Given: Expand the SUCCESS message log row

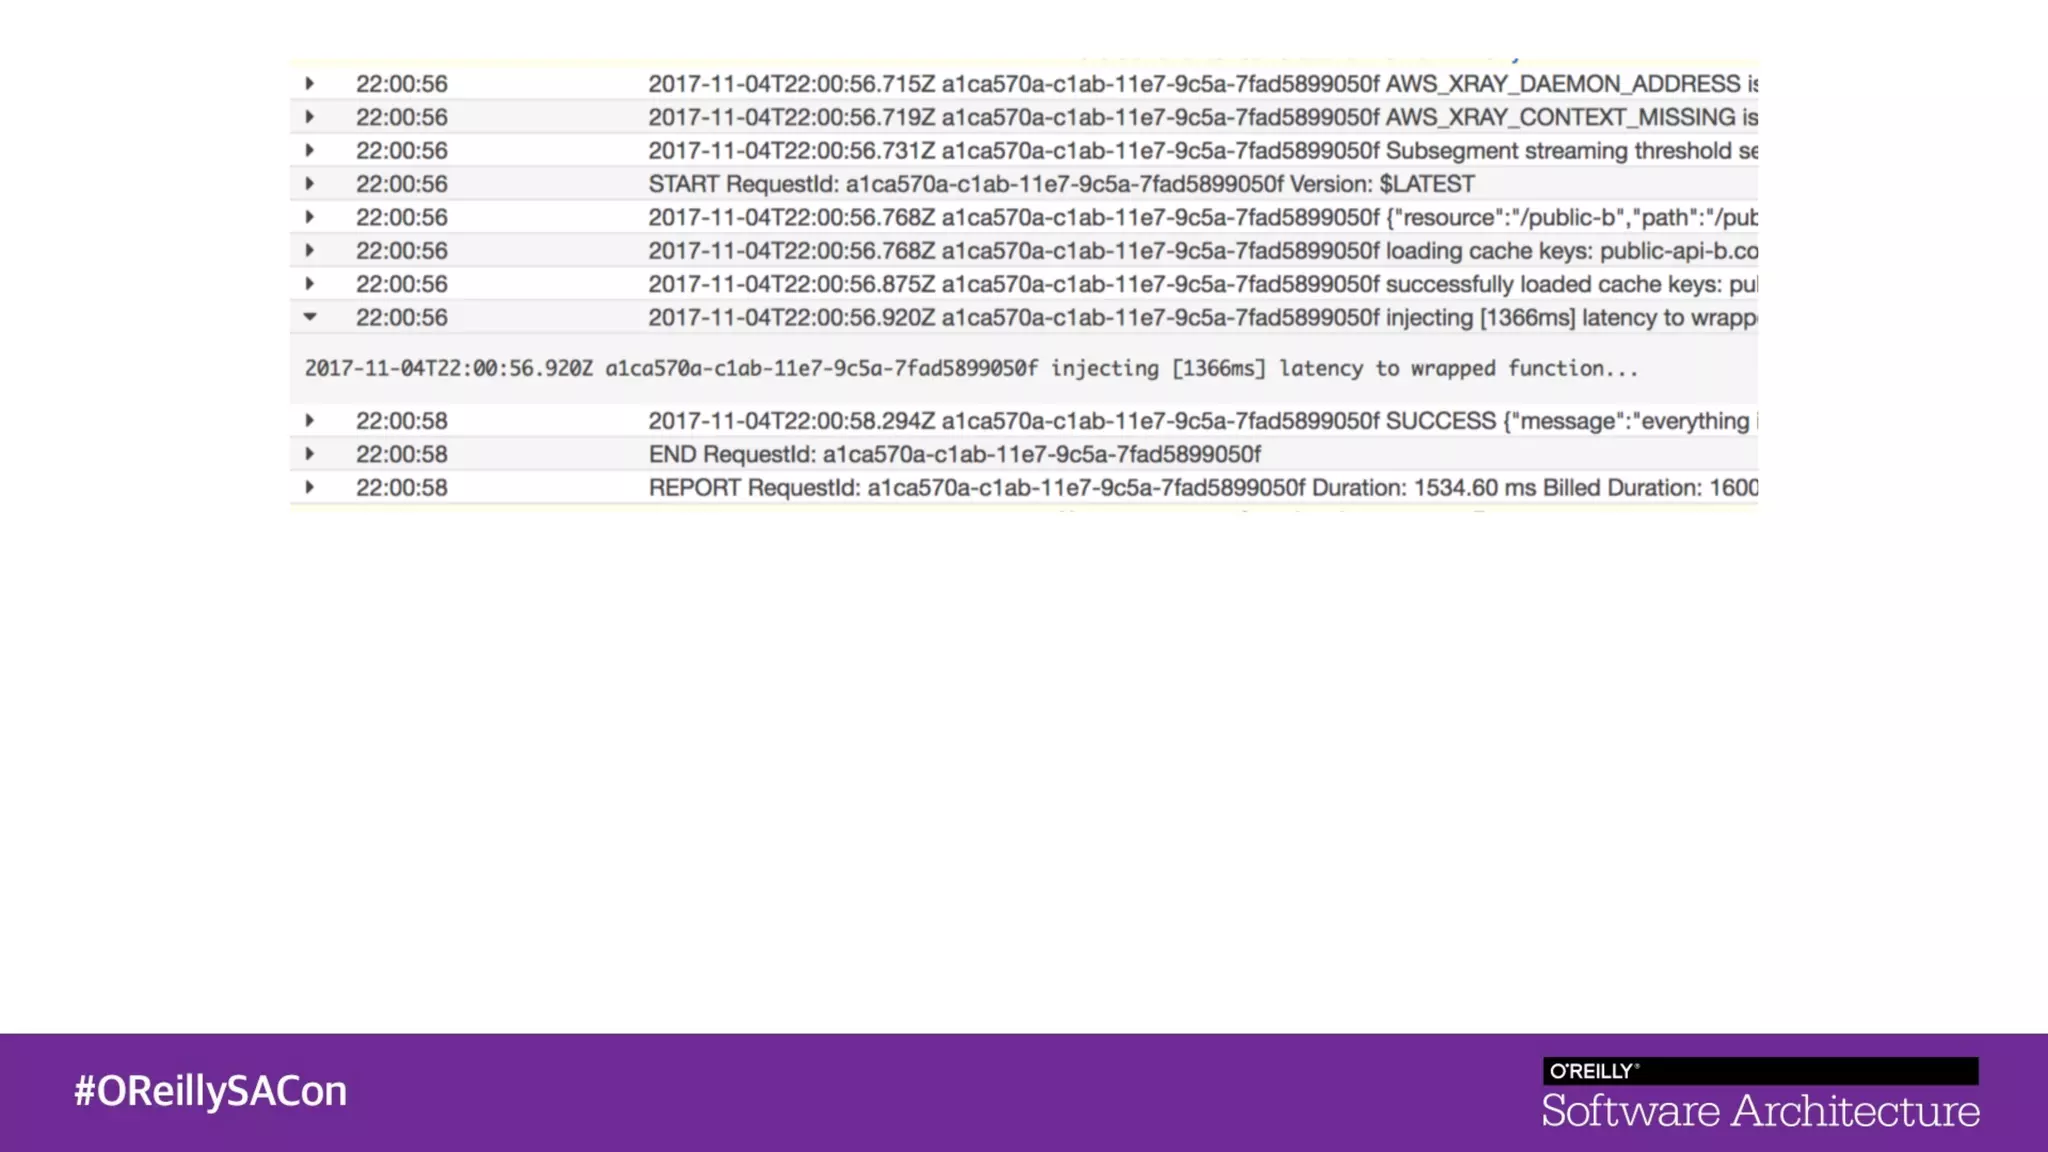Looking at the screenshot, I should coord(310,421).
